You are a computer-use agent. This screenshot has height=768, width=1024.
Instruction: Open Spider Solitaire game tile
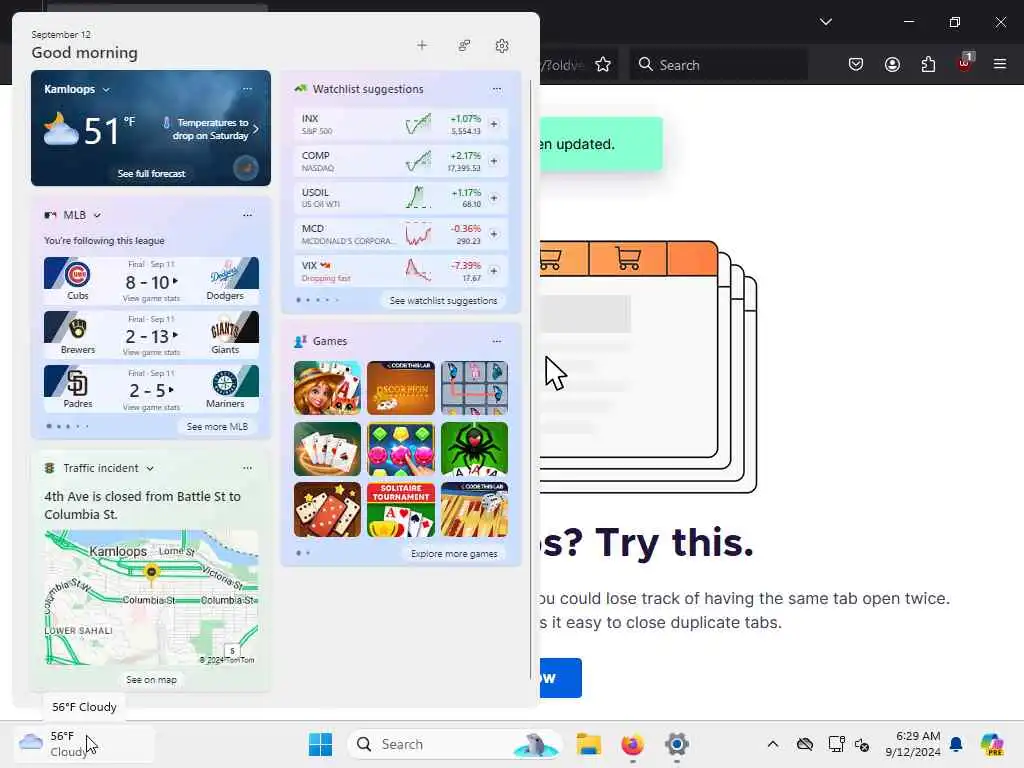pyautogui.click(x=474, y=449)
